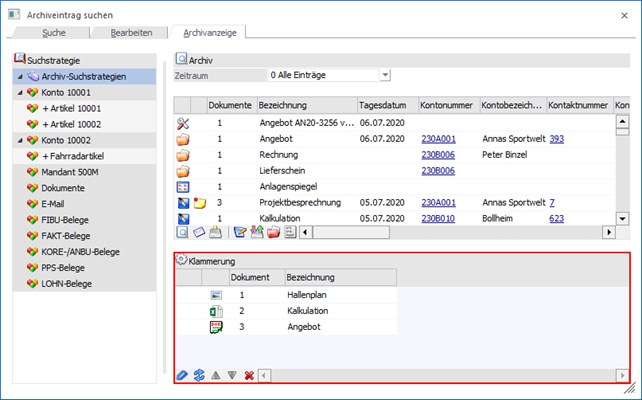Image resolution: width=642 pixels, height=400 pixels.
Task: Click the magnifier preview icon in archive toolbar
Action: click(182, 232)
